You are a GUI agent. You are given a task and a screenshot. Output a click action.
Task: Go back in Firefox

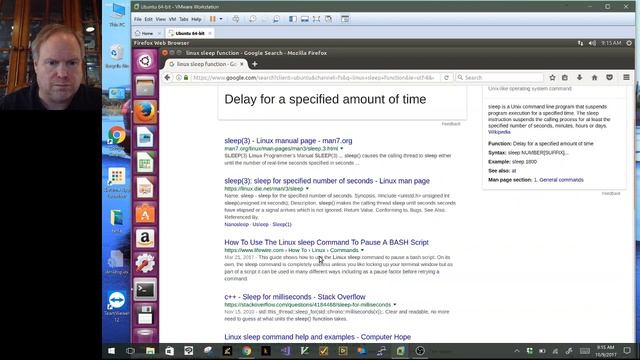point(167,78)
